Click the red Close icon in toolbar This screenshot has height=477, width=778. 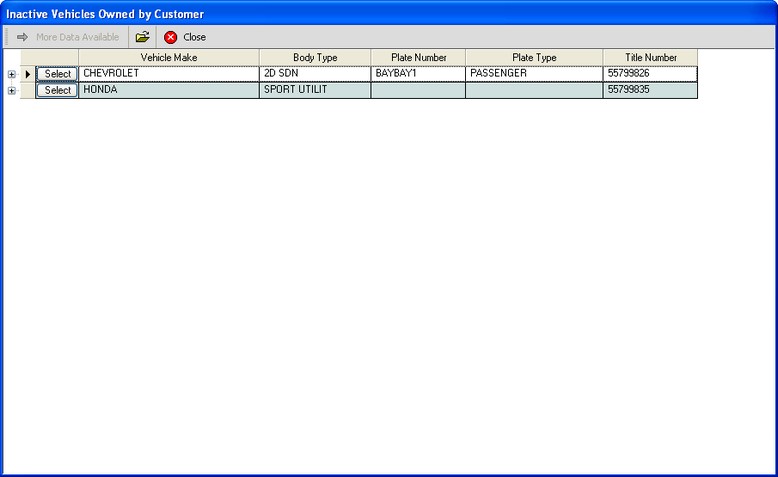click(171, 37)
